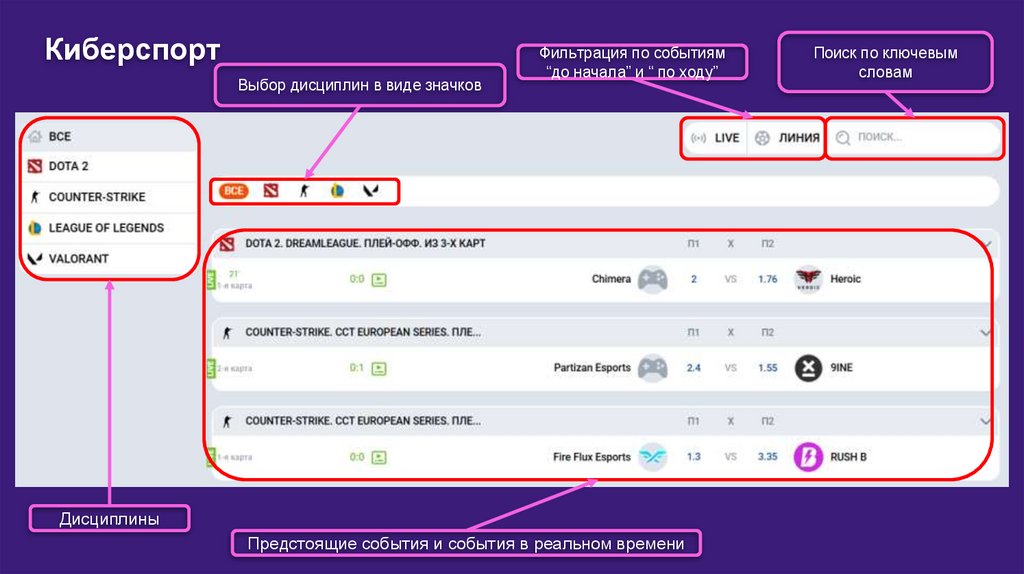Click Counter-Strike icon in Fire Flux match header
The height and width of the screenshot is (574, 1024).
tap(227, 422)
